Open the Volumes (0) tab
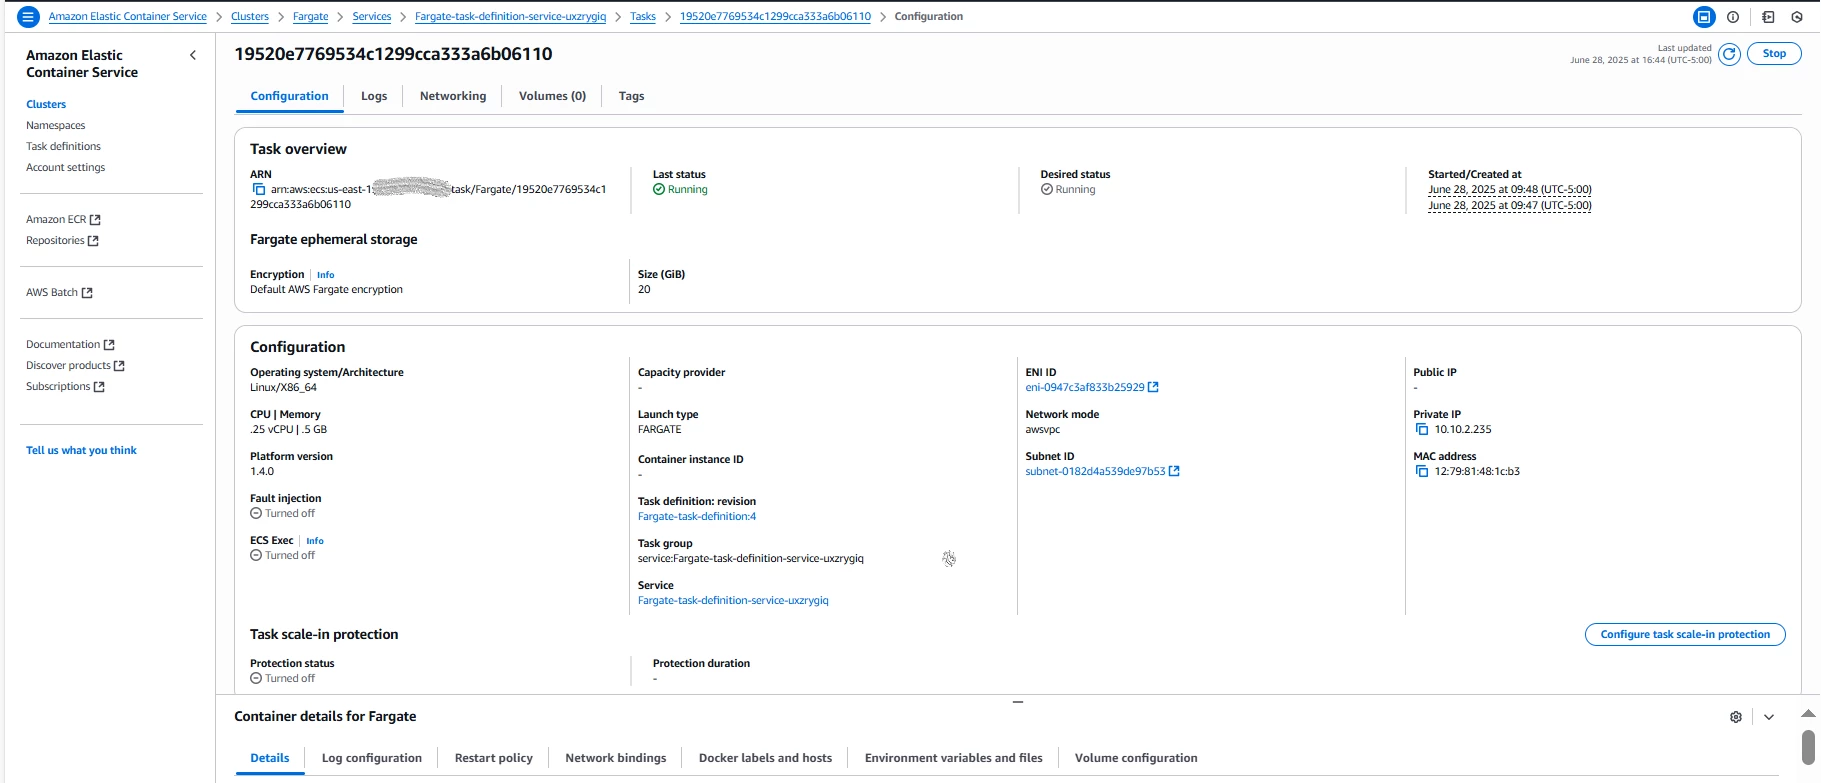The width and height of the screenshot is (1821, 783). pos(552,96)
